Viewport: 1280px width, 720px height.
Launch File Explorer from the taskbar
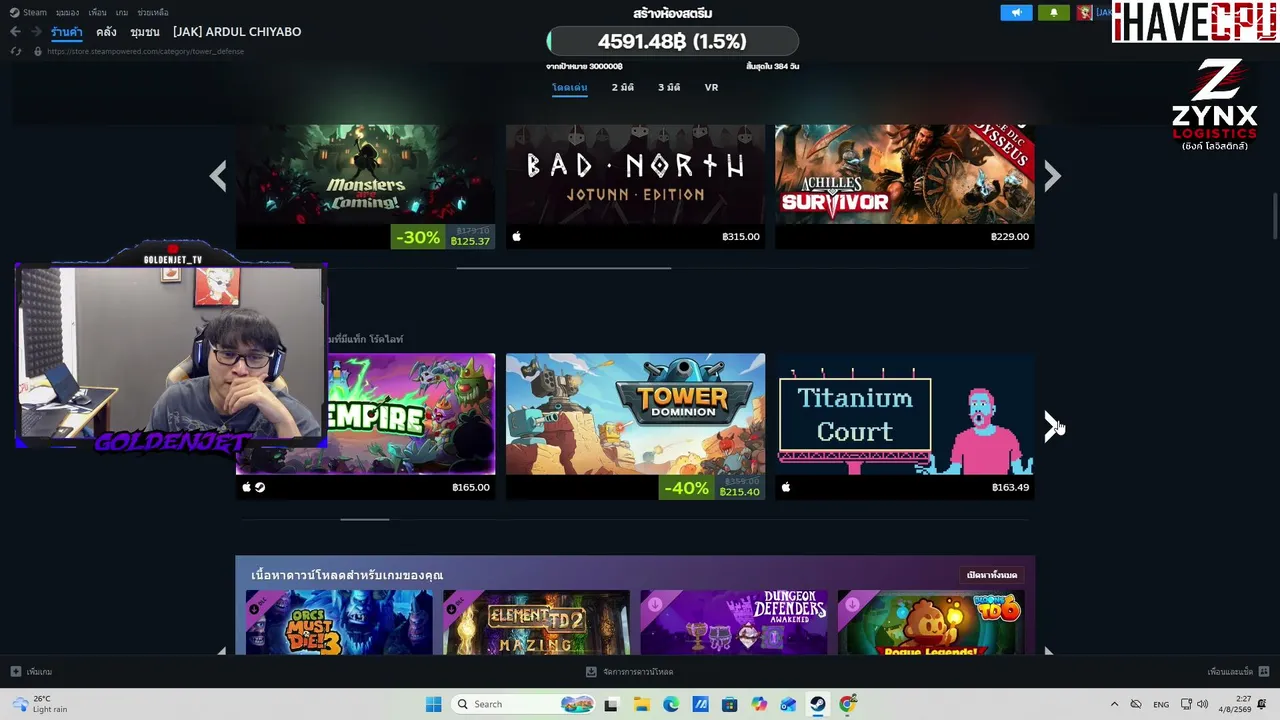click(641, 704)
